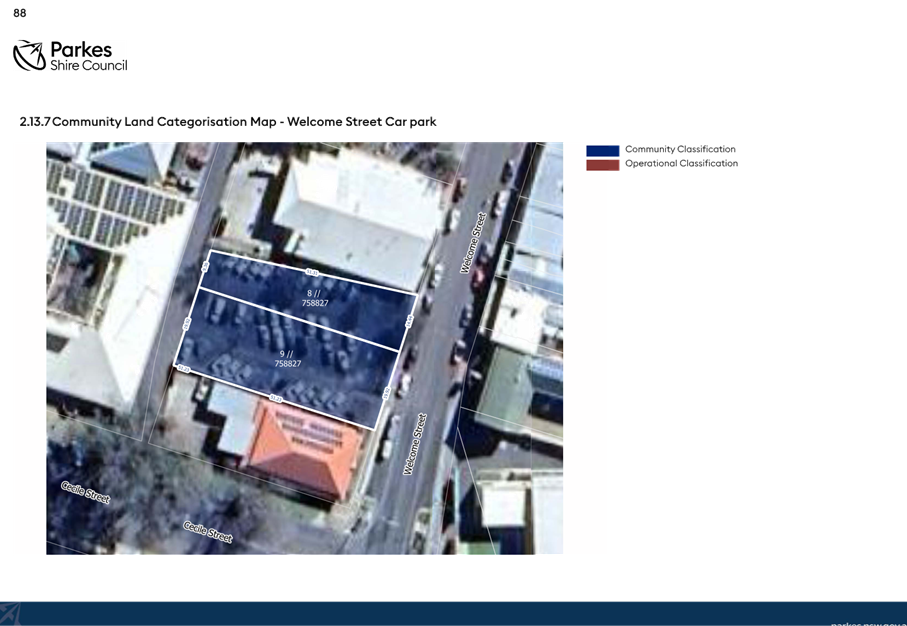907x626 pixels.
Task: Click the Parkes Shire Council swirl logo icon
Action: pos(30,56)
